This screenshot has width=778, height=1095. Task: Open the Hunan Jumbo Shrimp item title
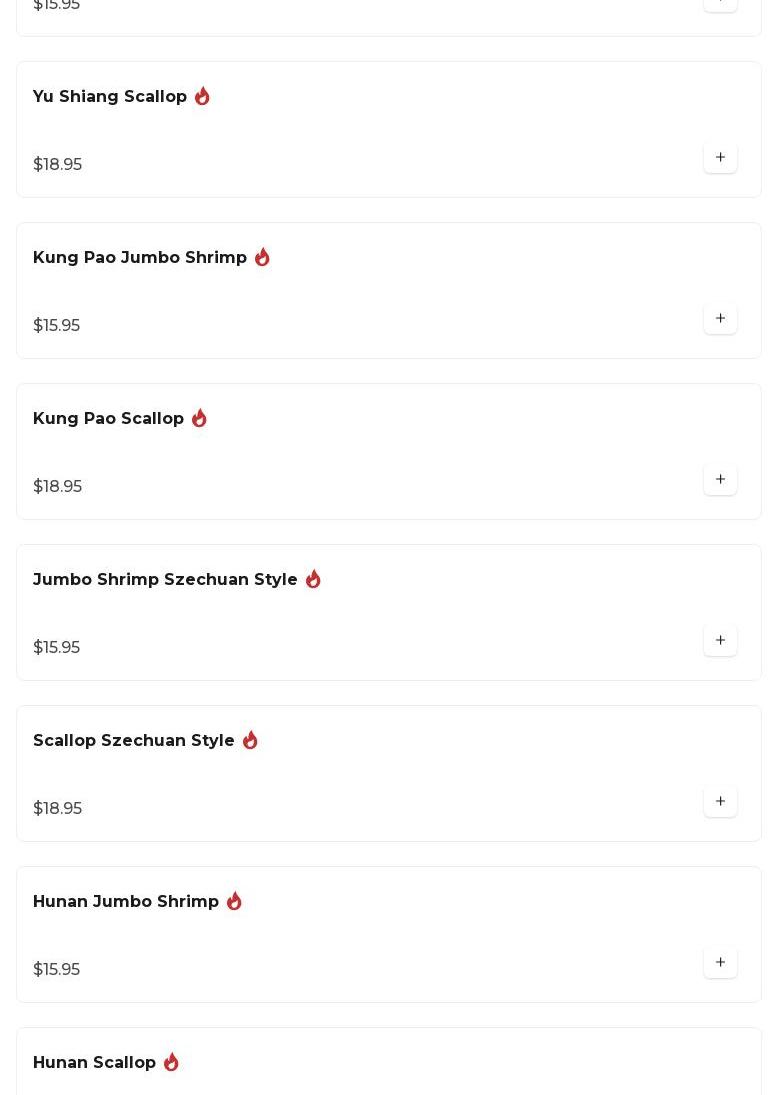coord(126,902)
